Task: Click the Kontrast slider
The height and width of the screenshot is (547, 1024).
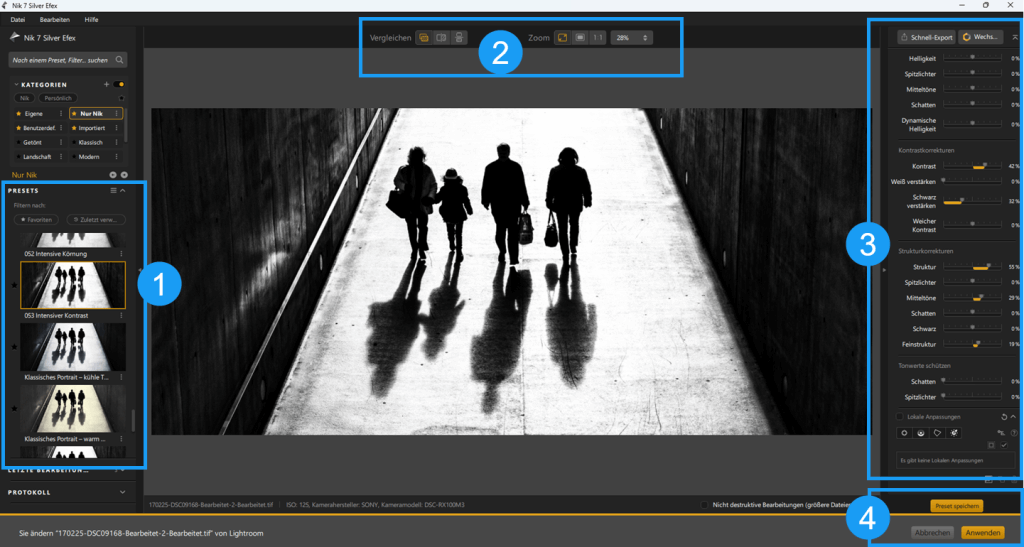Action: click(x=972, y=166)
